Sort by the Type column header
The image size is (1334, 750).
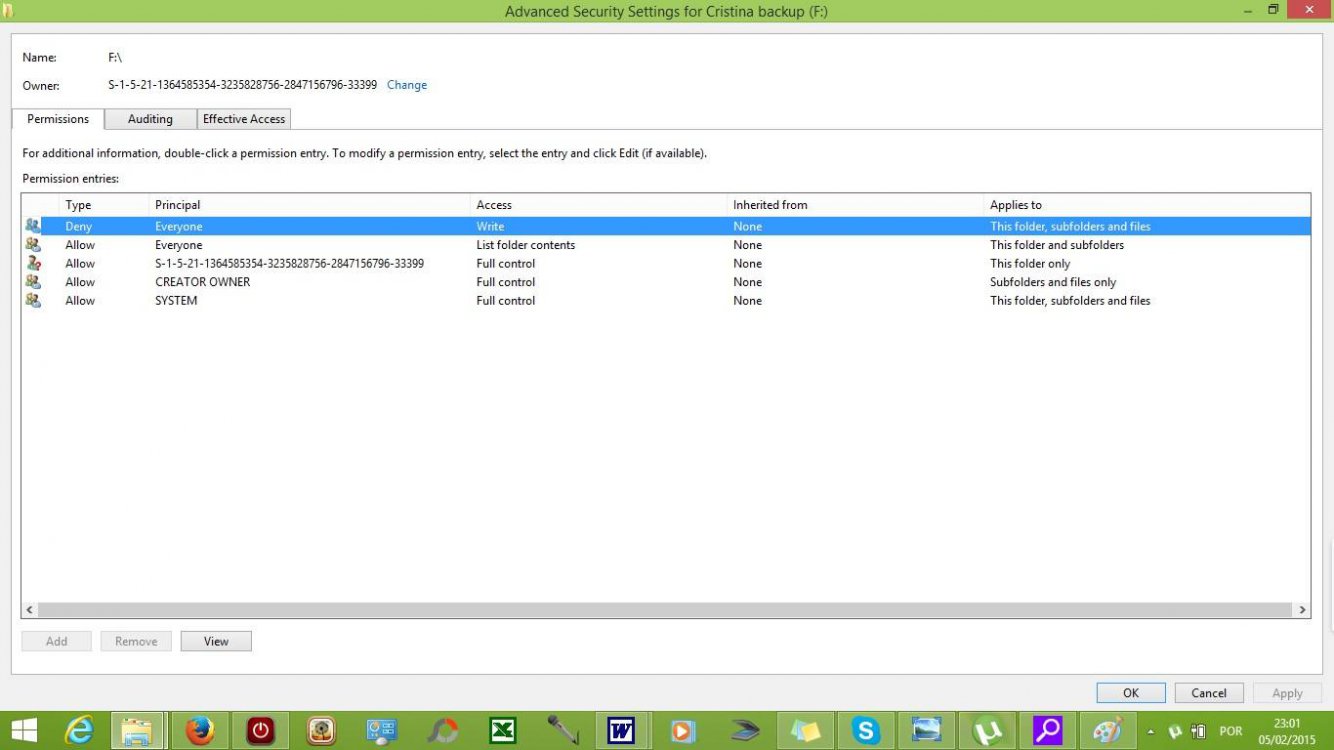click(x=104, y=205)
